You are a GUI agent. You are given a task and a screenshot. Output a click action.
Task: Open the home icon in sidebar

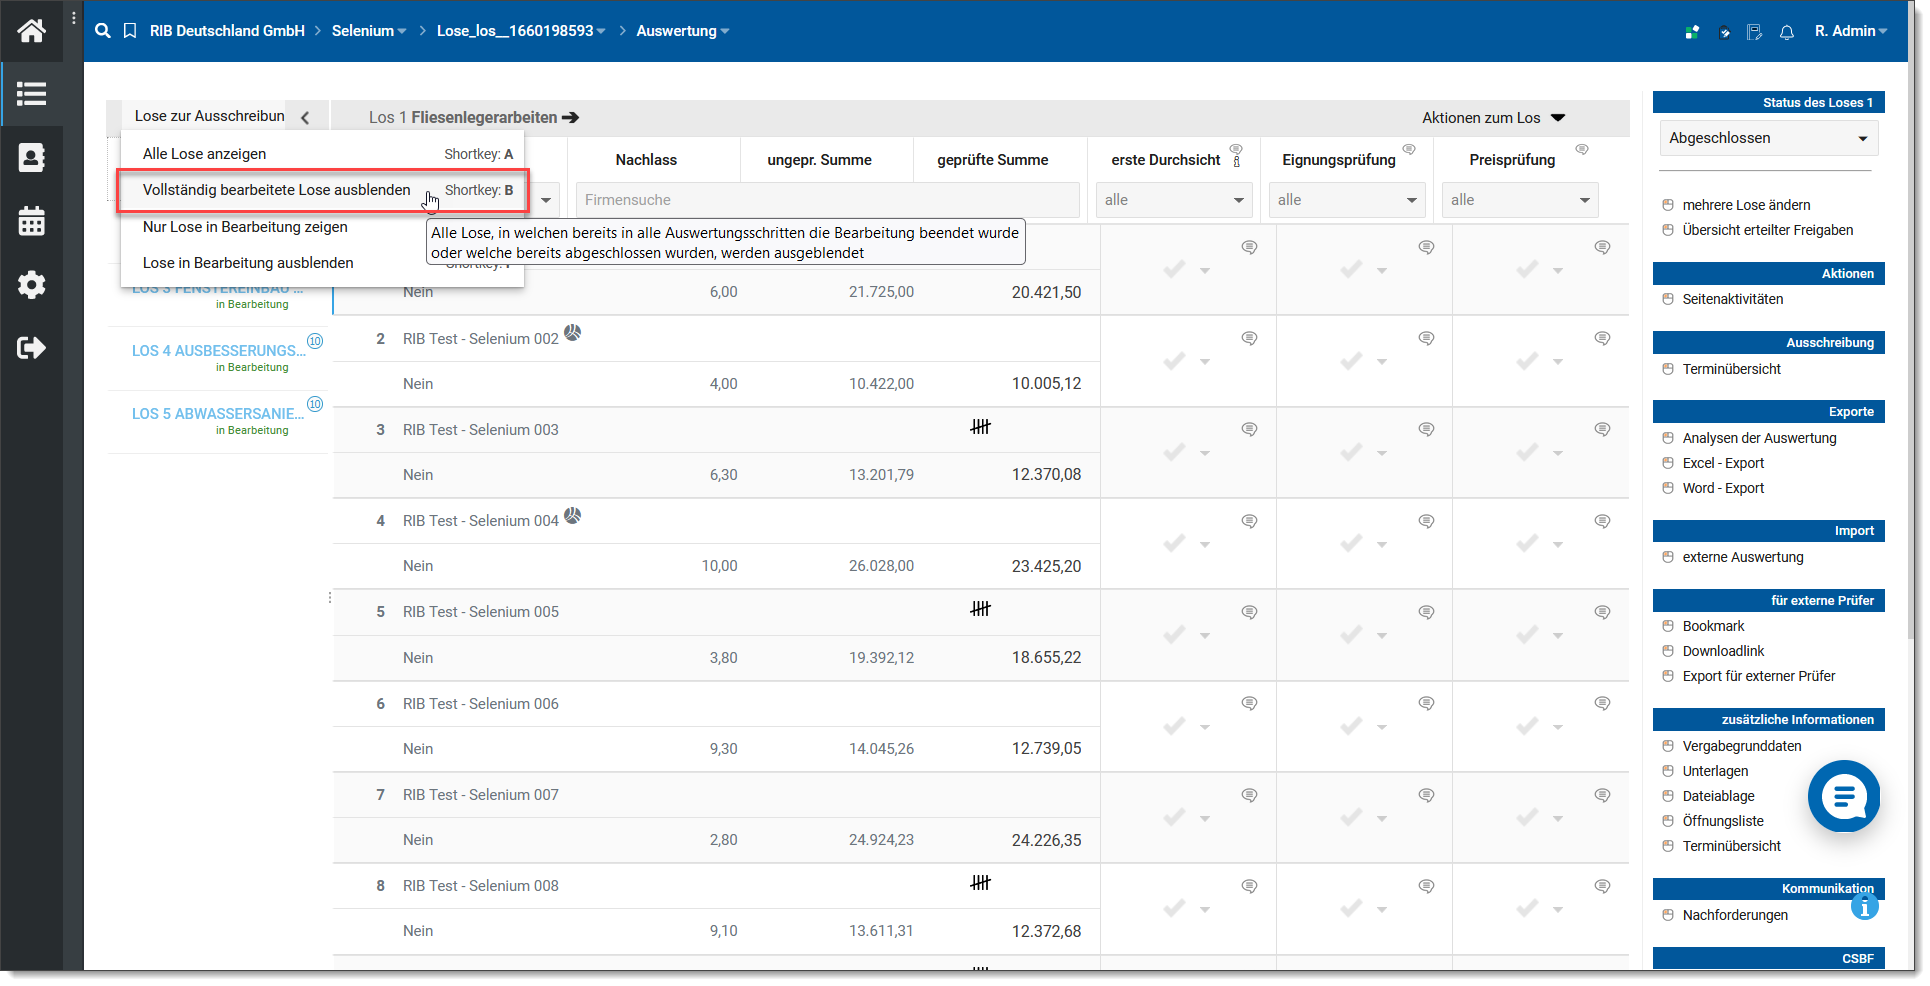[31, 31]
